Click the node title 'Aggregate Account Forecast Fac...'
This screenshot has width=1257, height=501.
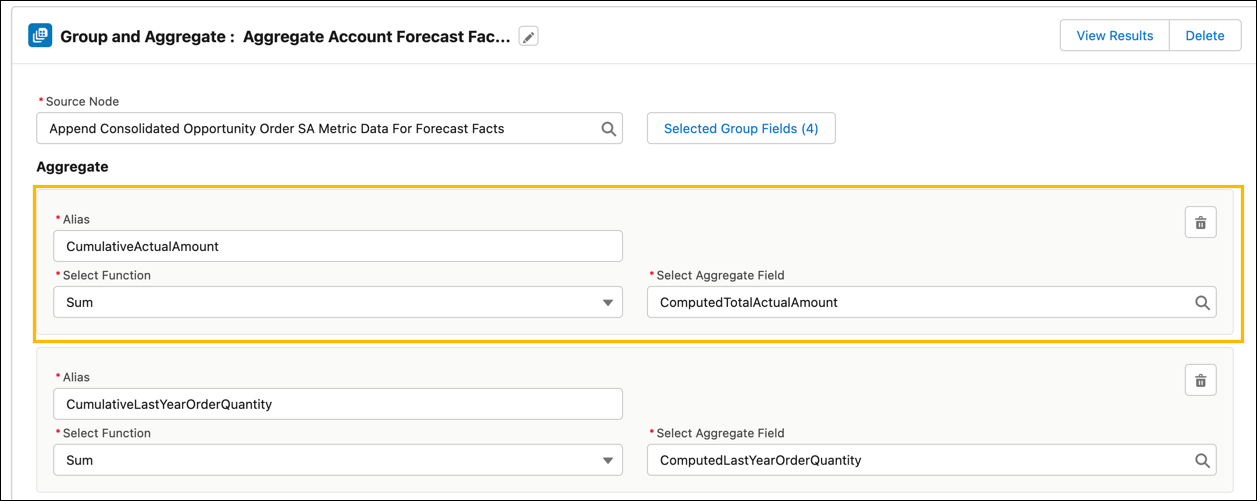point(377,37)
